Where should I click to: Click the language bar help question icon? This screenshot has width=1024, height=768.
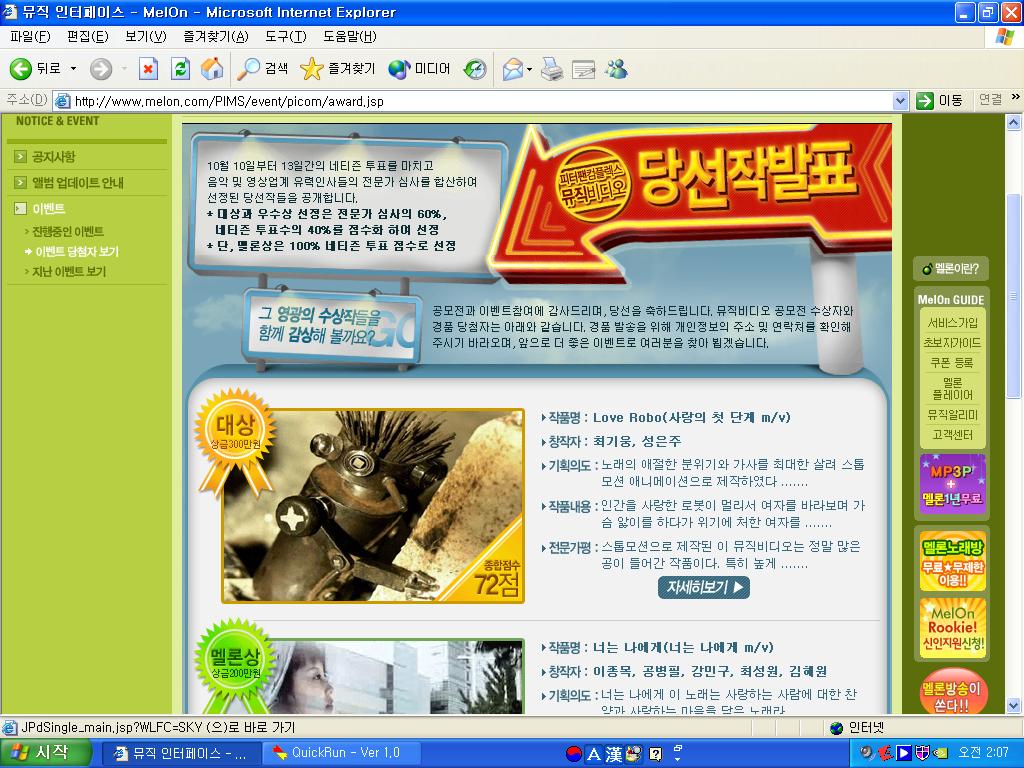pyautogui.click(x=655, y=754)
